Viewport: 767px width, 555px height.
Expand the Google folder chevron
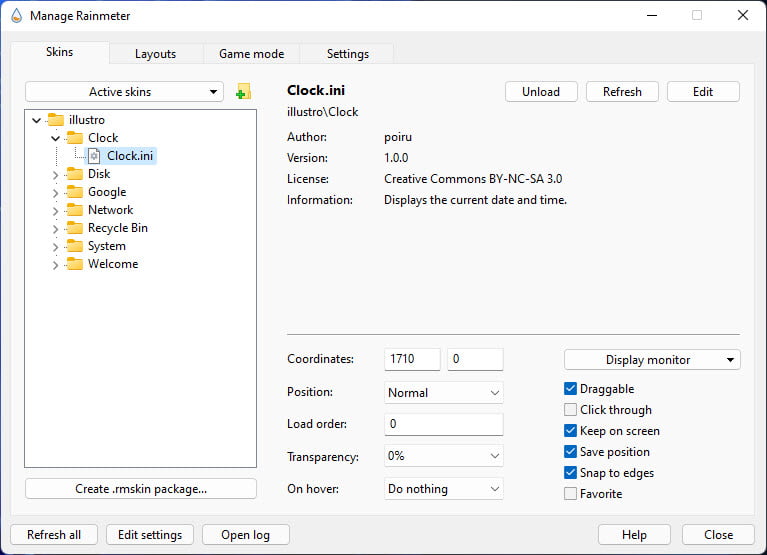(56, 192)
